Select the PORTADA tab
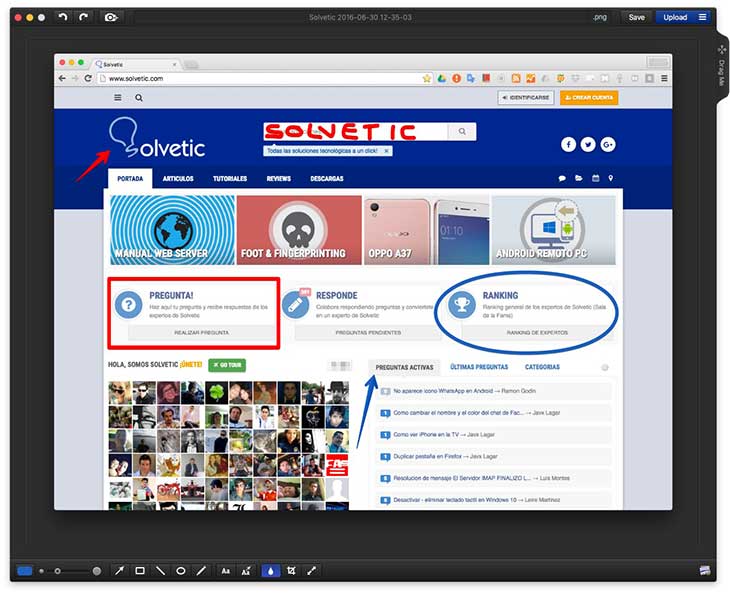The image size is (730, 594). (x=130, y=179)
